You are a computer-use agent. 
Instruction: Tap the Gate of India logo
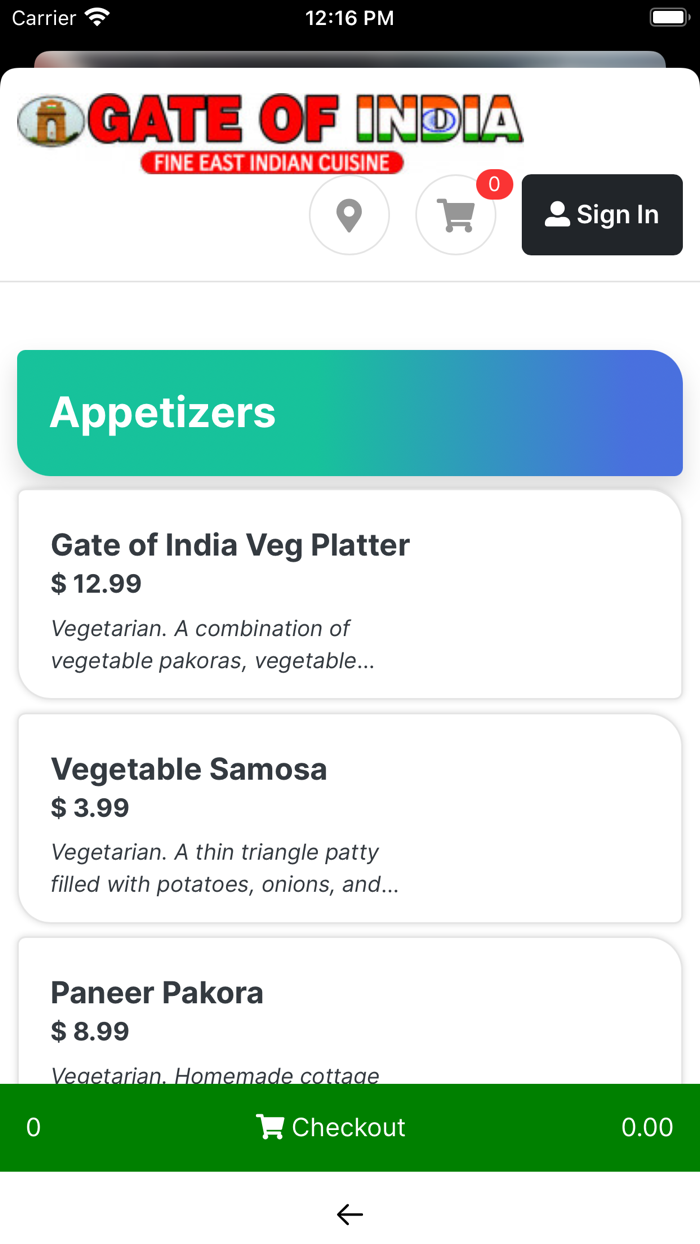tap(270, 134)
